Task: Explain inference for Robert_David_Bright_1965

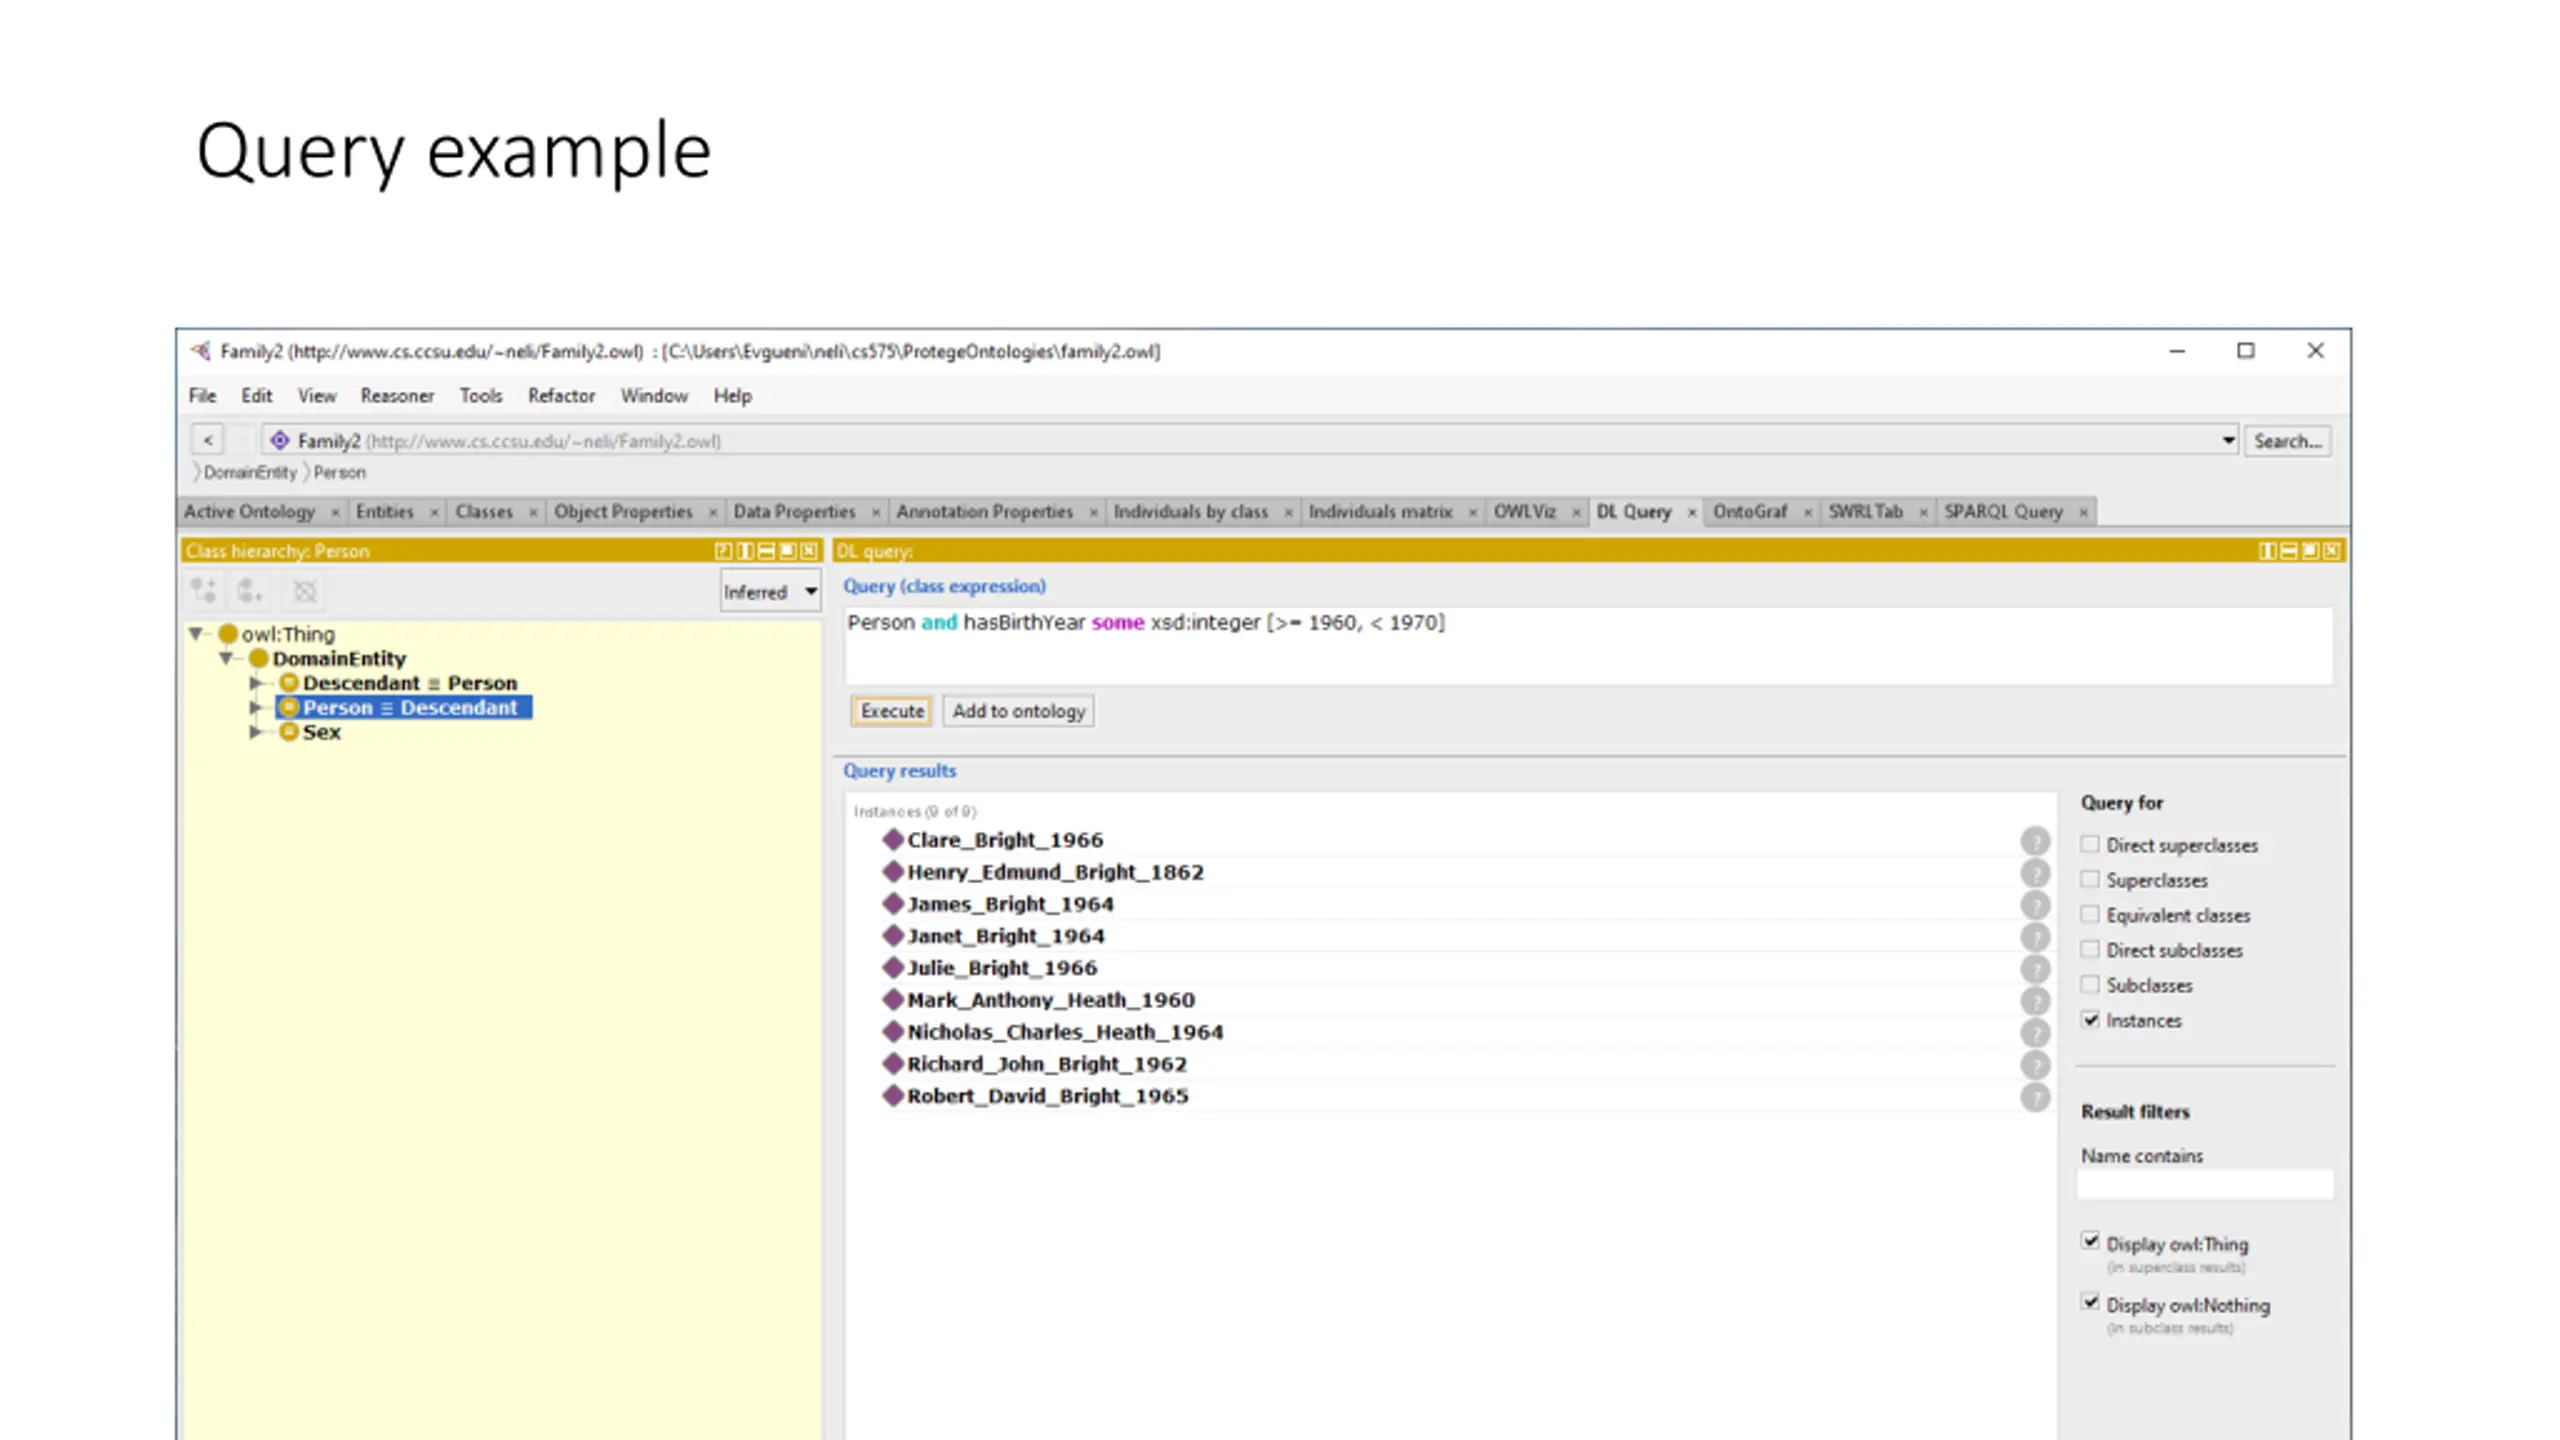Action: [x=2035, y=1097]
